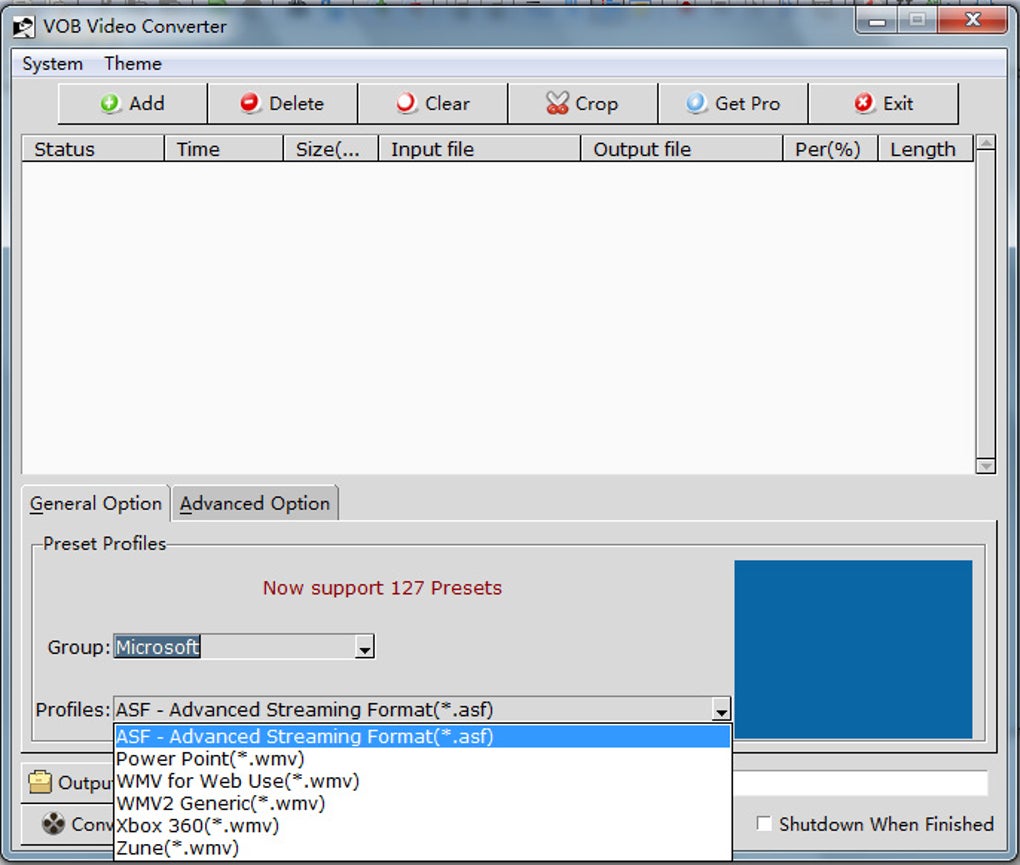The width and height of the screenshot is (1020, 865).
Task: Click the output path input field
Action: click(x=860, y=783)
